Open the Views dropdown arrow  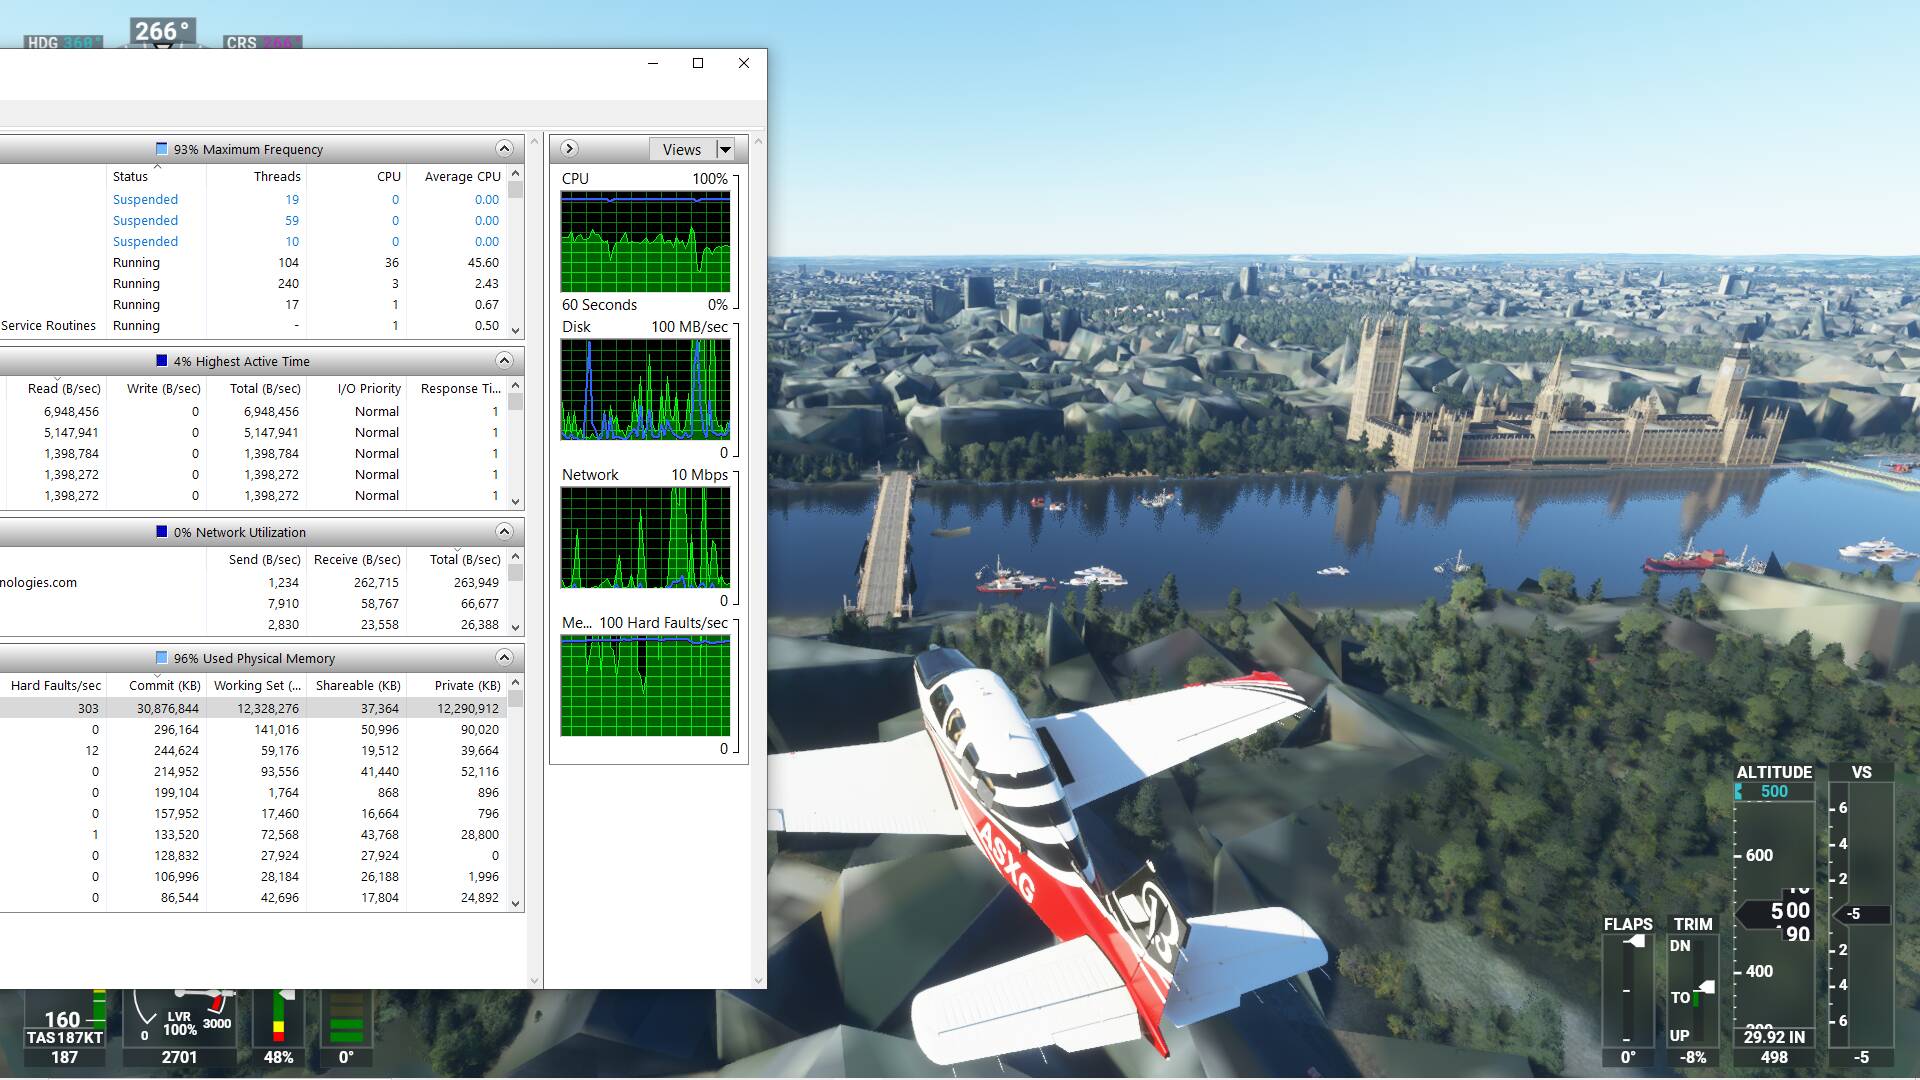tap(726, 150)
